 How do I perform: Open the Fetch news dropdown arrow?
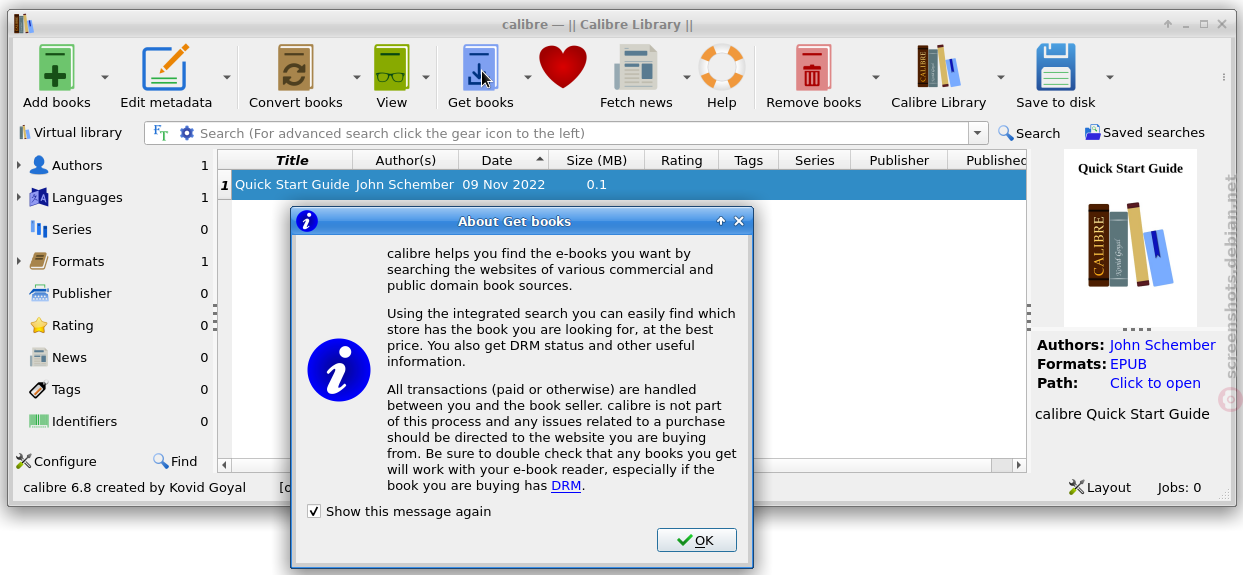pos(686,77)
